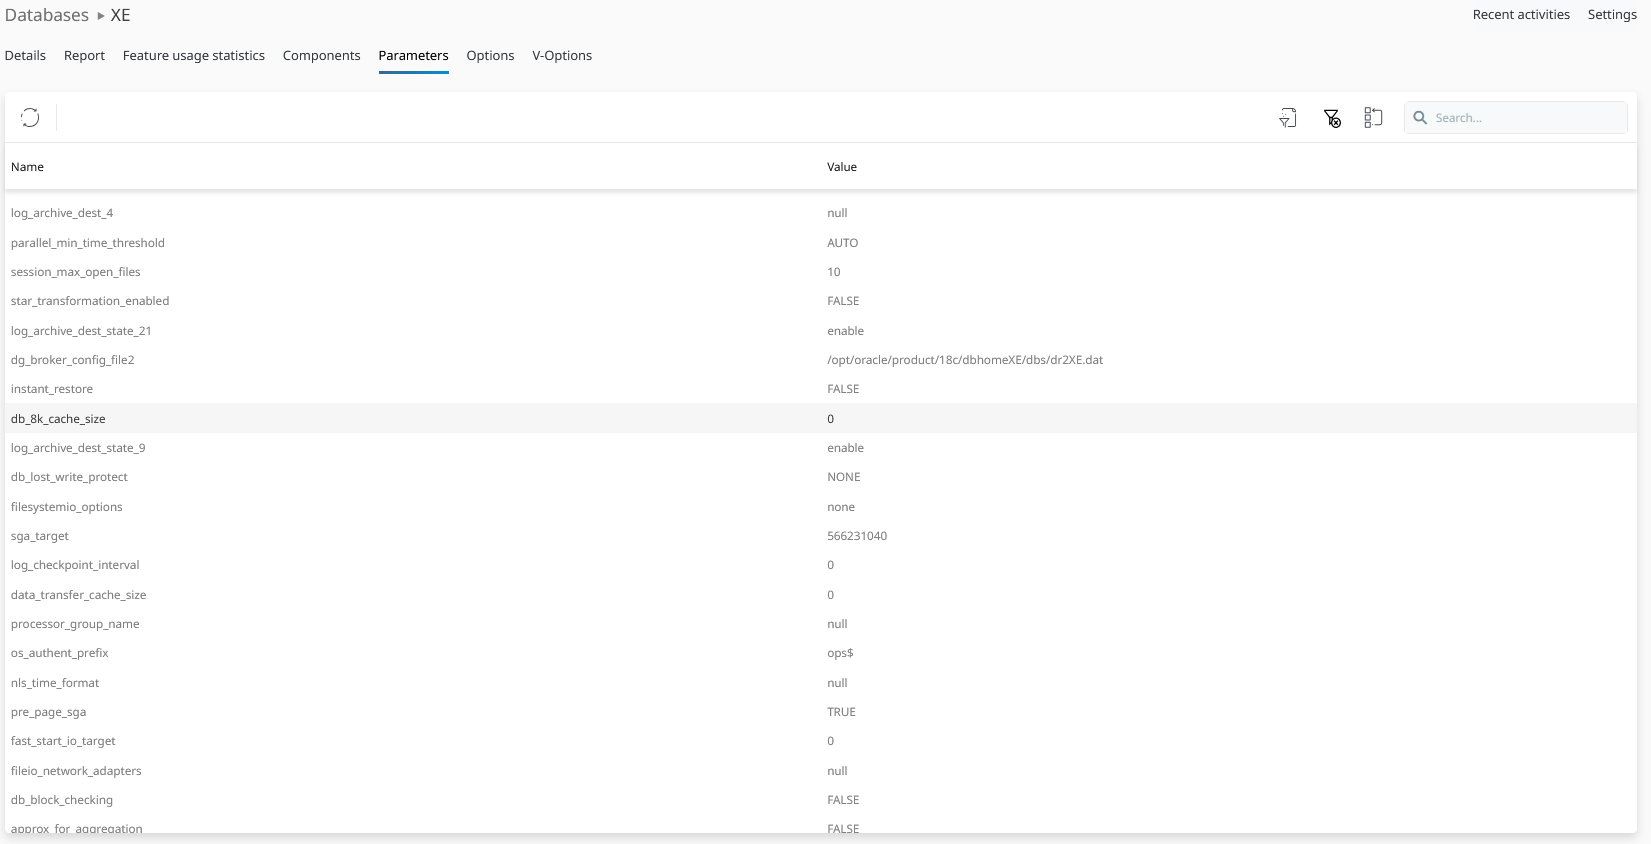The height and width of the screenshot is (844, 1651).
Task: Click the refresh icon in the toolbar
Action: [x=30, y=118]
